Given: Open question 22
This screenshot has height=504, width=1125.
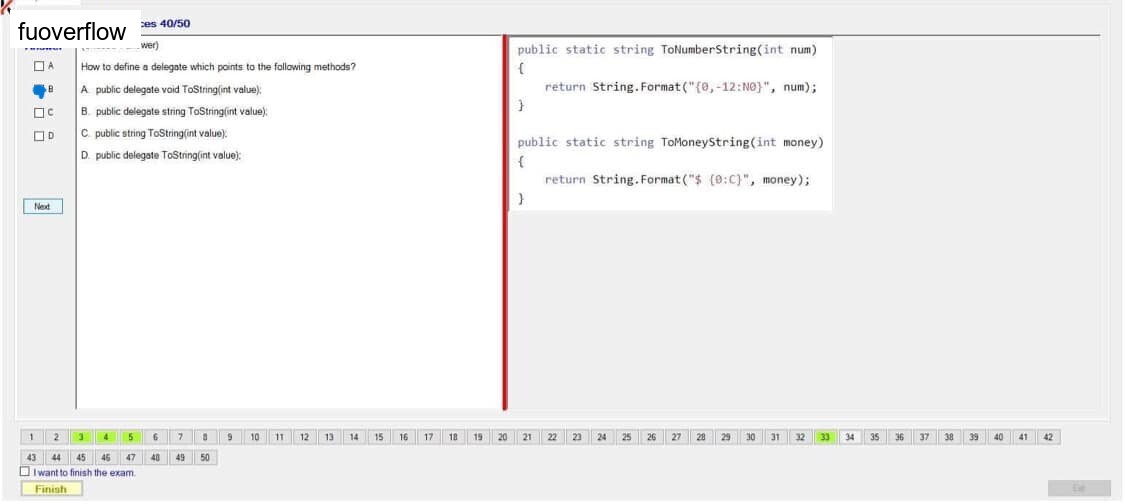Looking at the screenshot, I should pos(552,437).
